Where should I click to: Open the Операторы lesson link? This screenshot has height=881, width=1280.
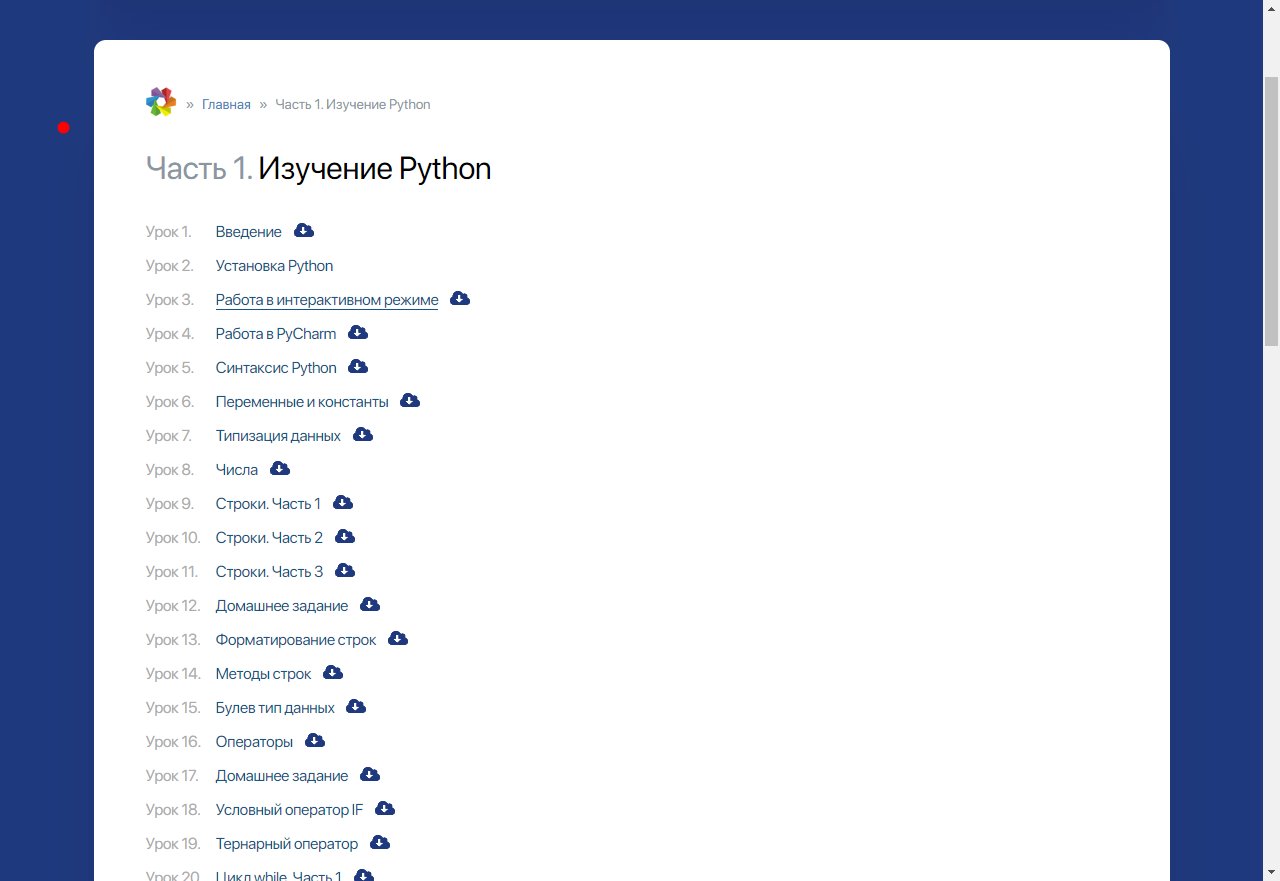254,742
